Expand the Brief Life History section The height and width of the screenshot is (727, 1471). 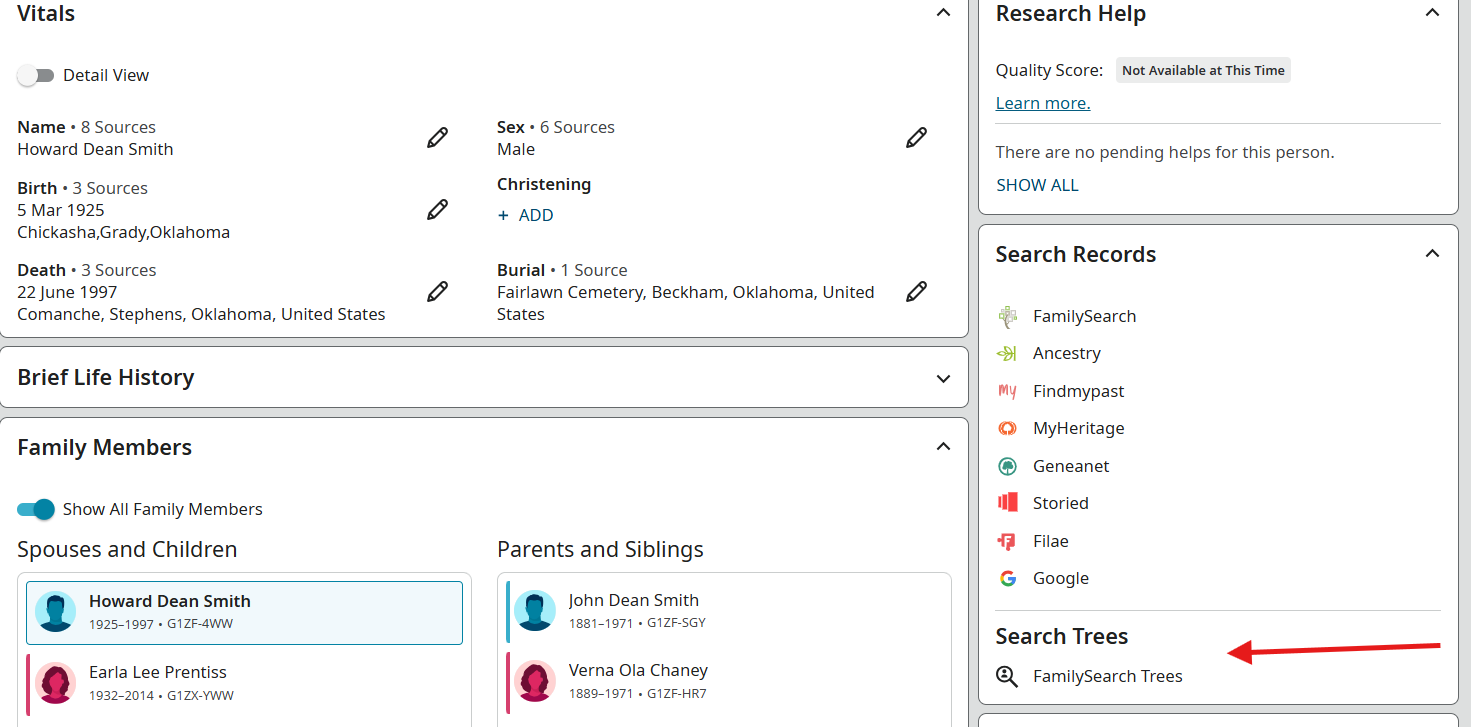click(943, 378)
